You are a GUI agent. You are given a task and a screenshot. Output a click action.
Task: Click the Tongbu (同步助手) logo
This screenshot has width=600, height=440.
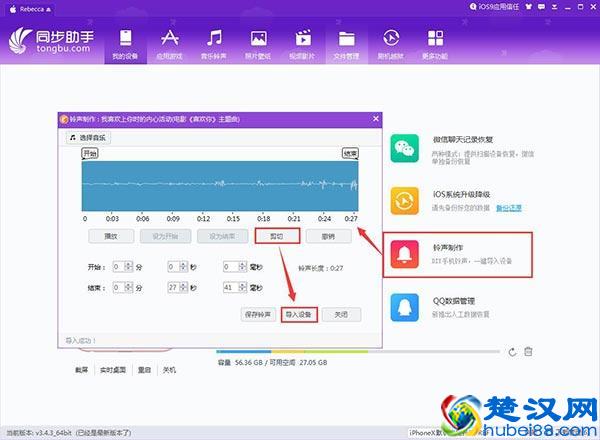tap(52, 41)
